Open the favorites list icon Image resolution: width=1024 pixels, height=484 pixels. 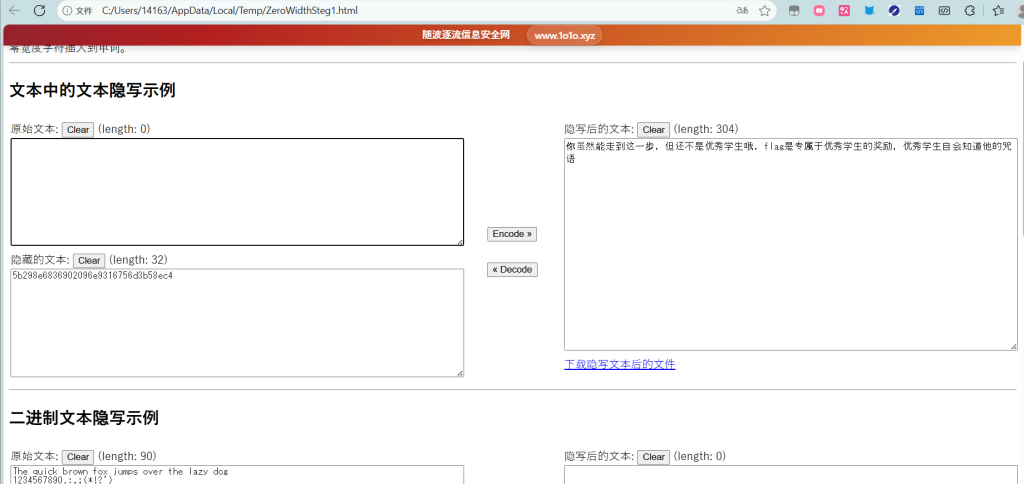[x=998, y=10]
